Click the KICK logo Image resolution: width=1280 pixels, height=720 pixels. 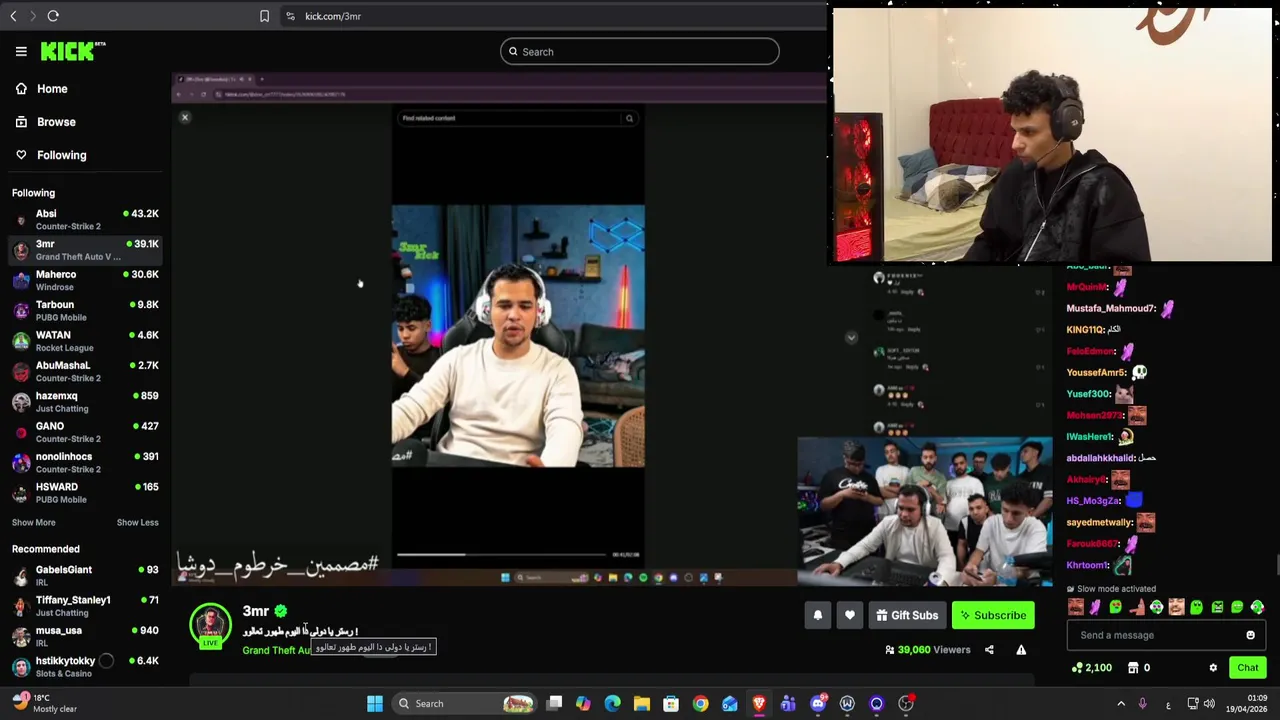click(72, 51)
